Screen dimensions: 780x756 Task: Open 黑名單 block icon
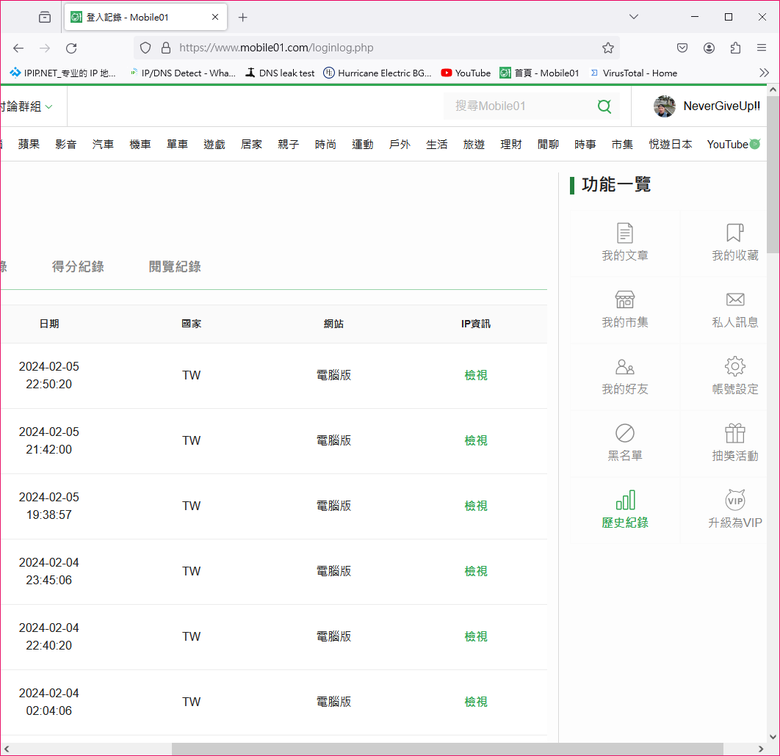pos(624,433)
